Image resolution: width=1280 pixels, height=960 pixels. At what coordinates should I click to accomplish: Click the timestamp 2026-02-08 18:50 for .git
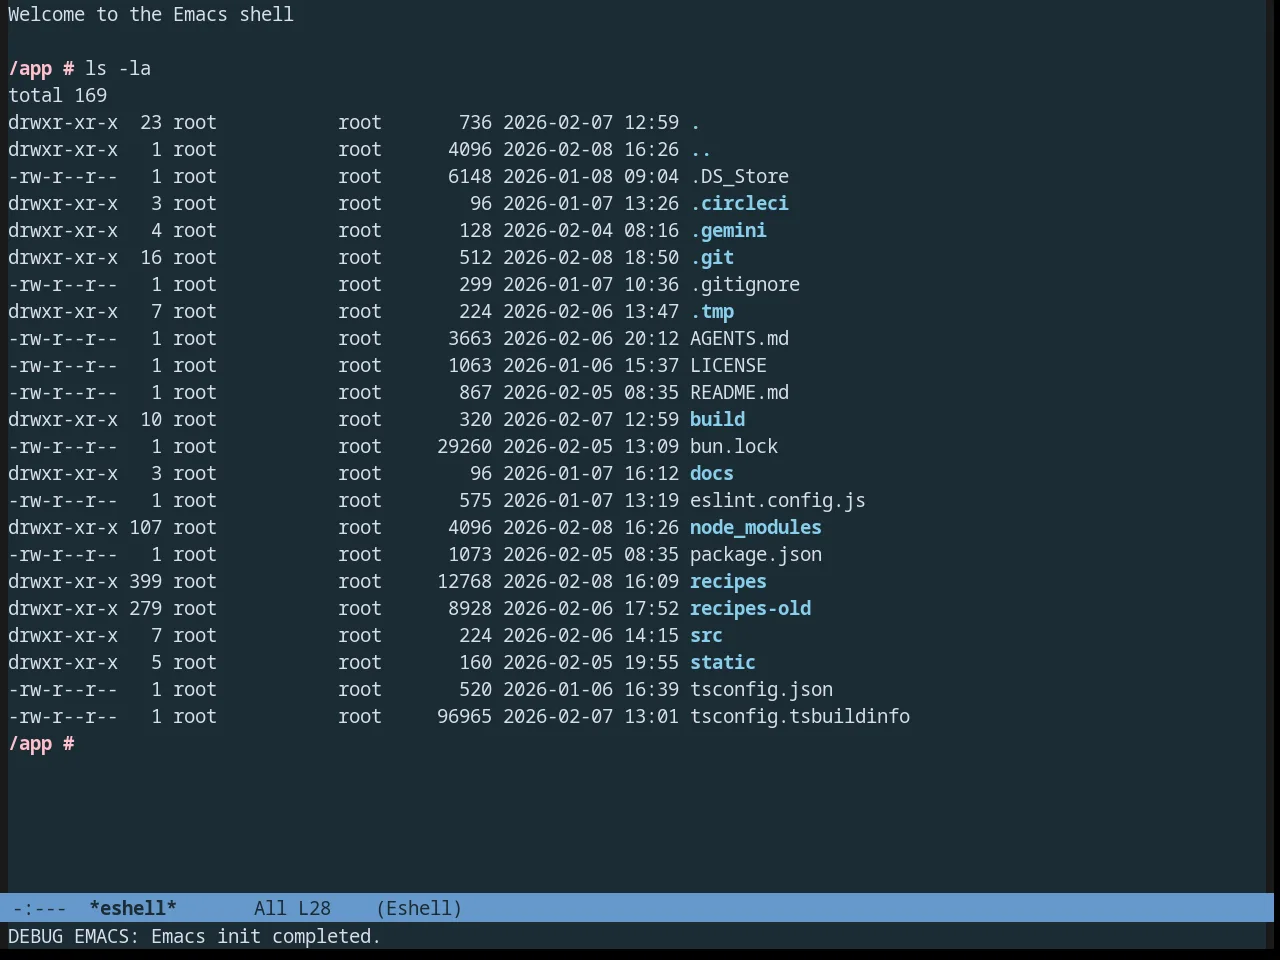(x=591, y=257)
